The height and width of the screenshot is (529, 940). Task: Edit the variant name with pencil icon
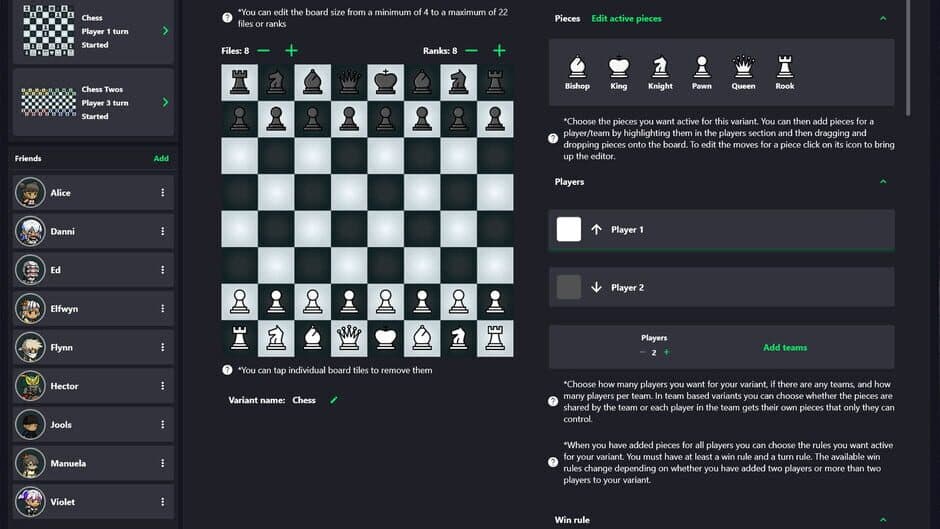pos(334,400)
